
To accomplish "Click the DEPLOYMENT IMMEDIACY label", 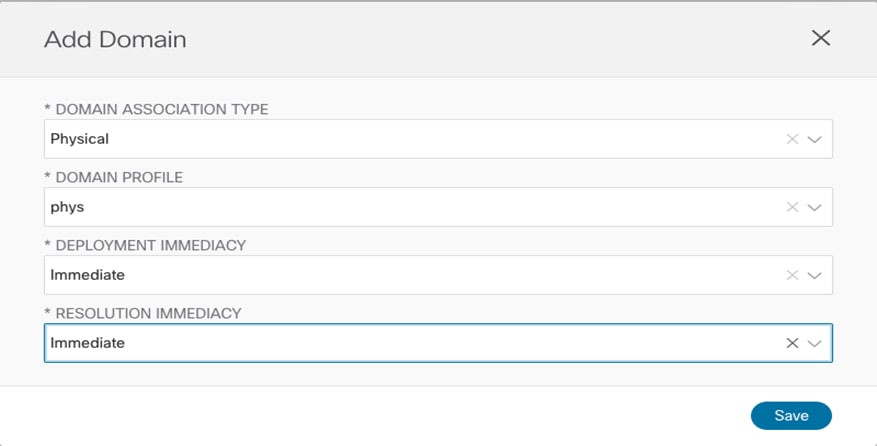I will tap(145, 245).
